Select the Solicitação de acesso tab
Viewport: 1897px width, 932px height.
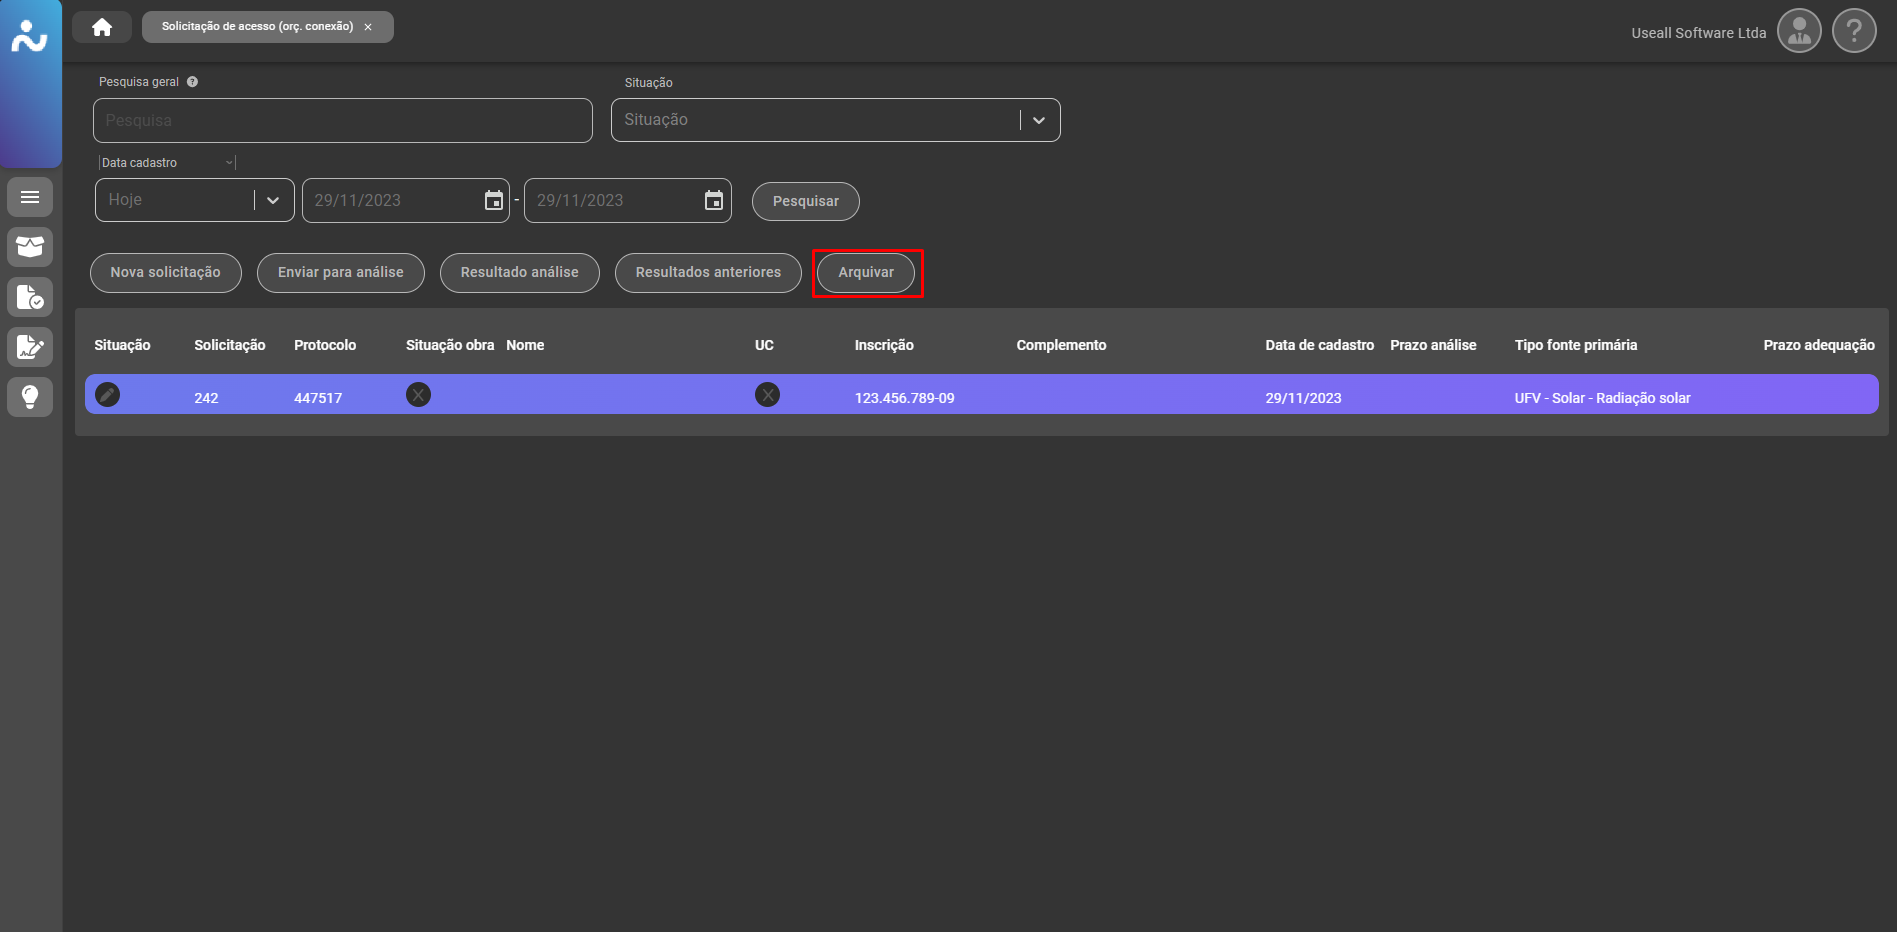(257, 27)
